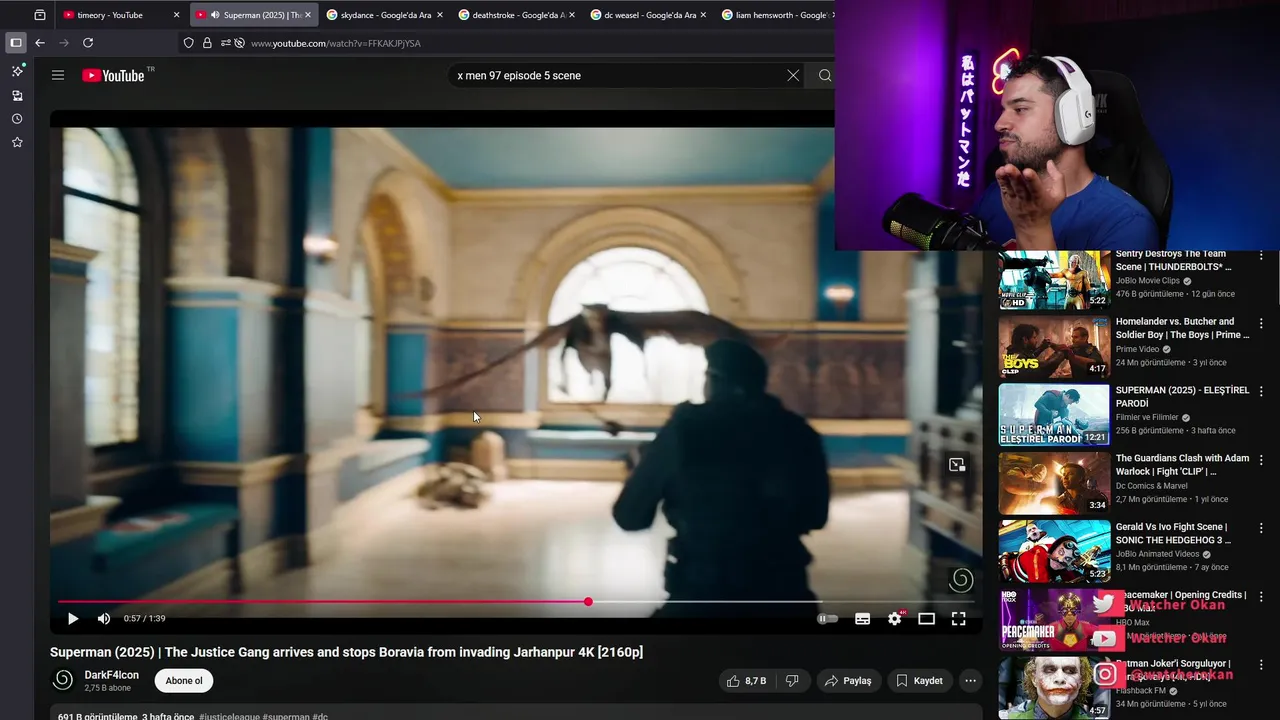Switch to theater mode
Viewport: 1280px width, 720px height.
pyautogui.click(x=927, y=619)
